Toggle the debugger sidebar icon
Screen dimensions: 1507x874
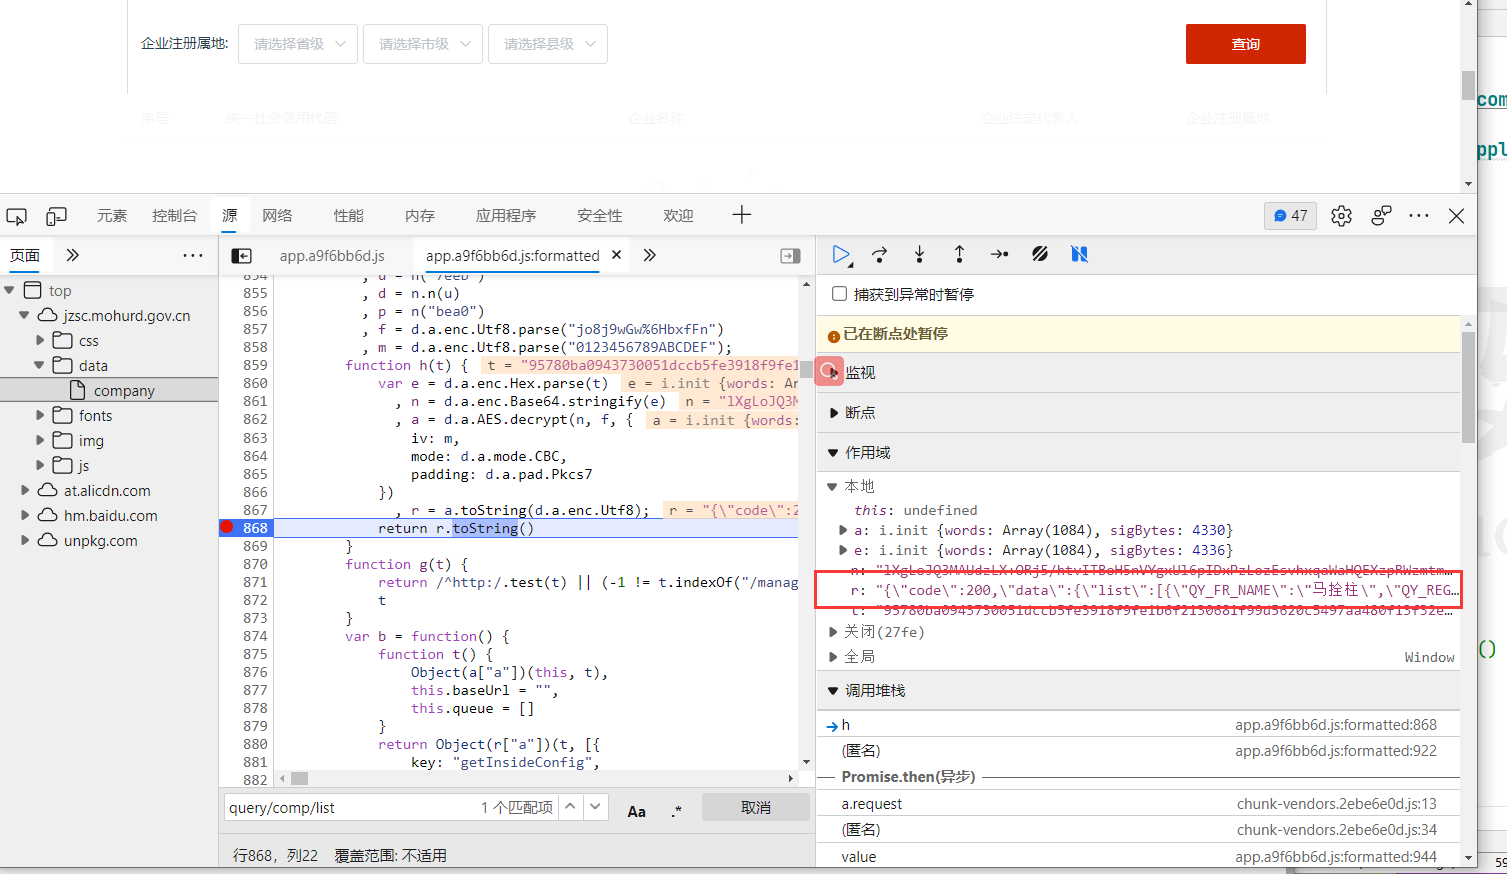click(790, 256)
